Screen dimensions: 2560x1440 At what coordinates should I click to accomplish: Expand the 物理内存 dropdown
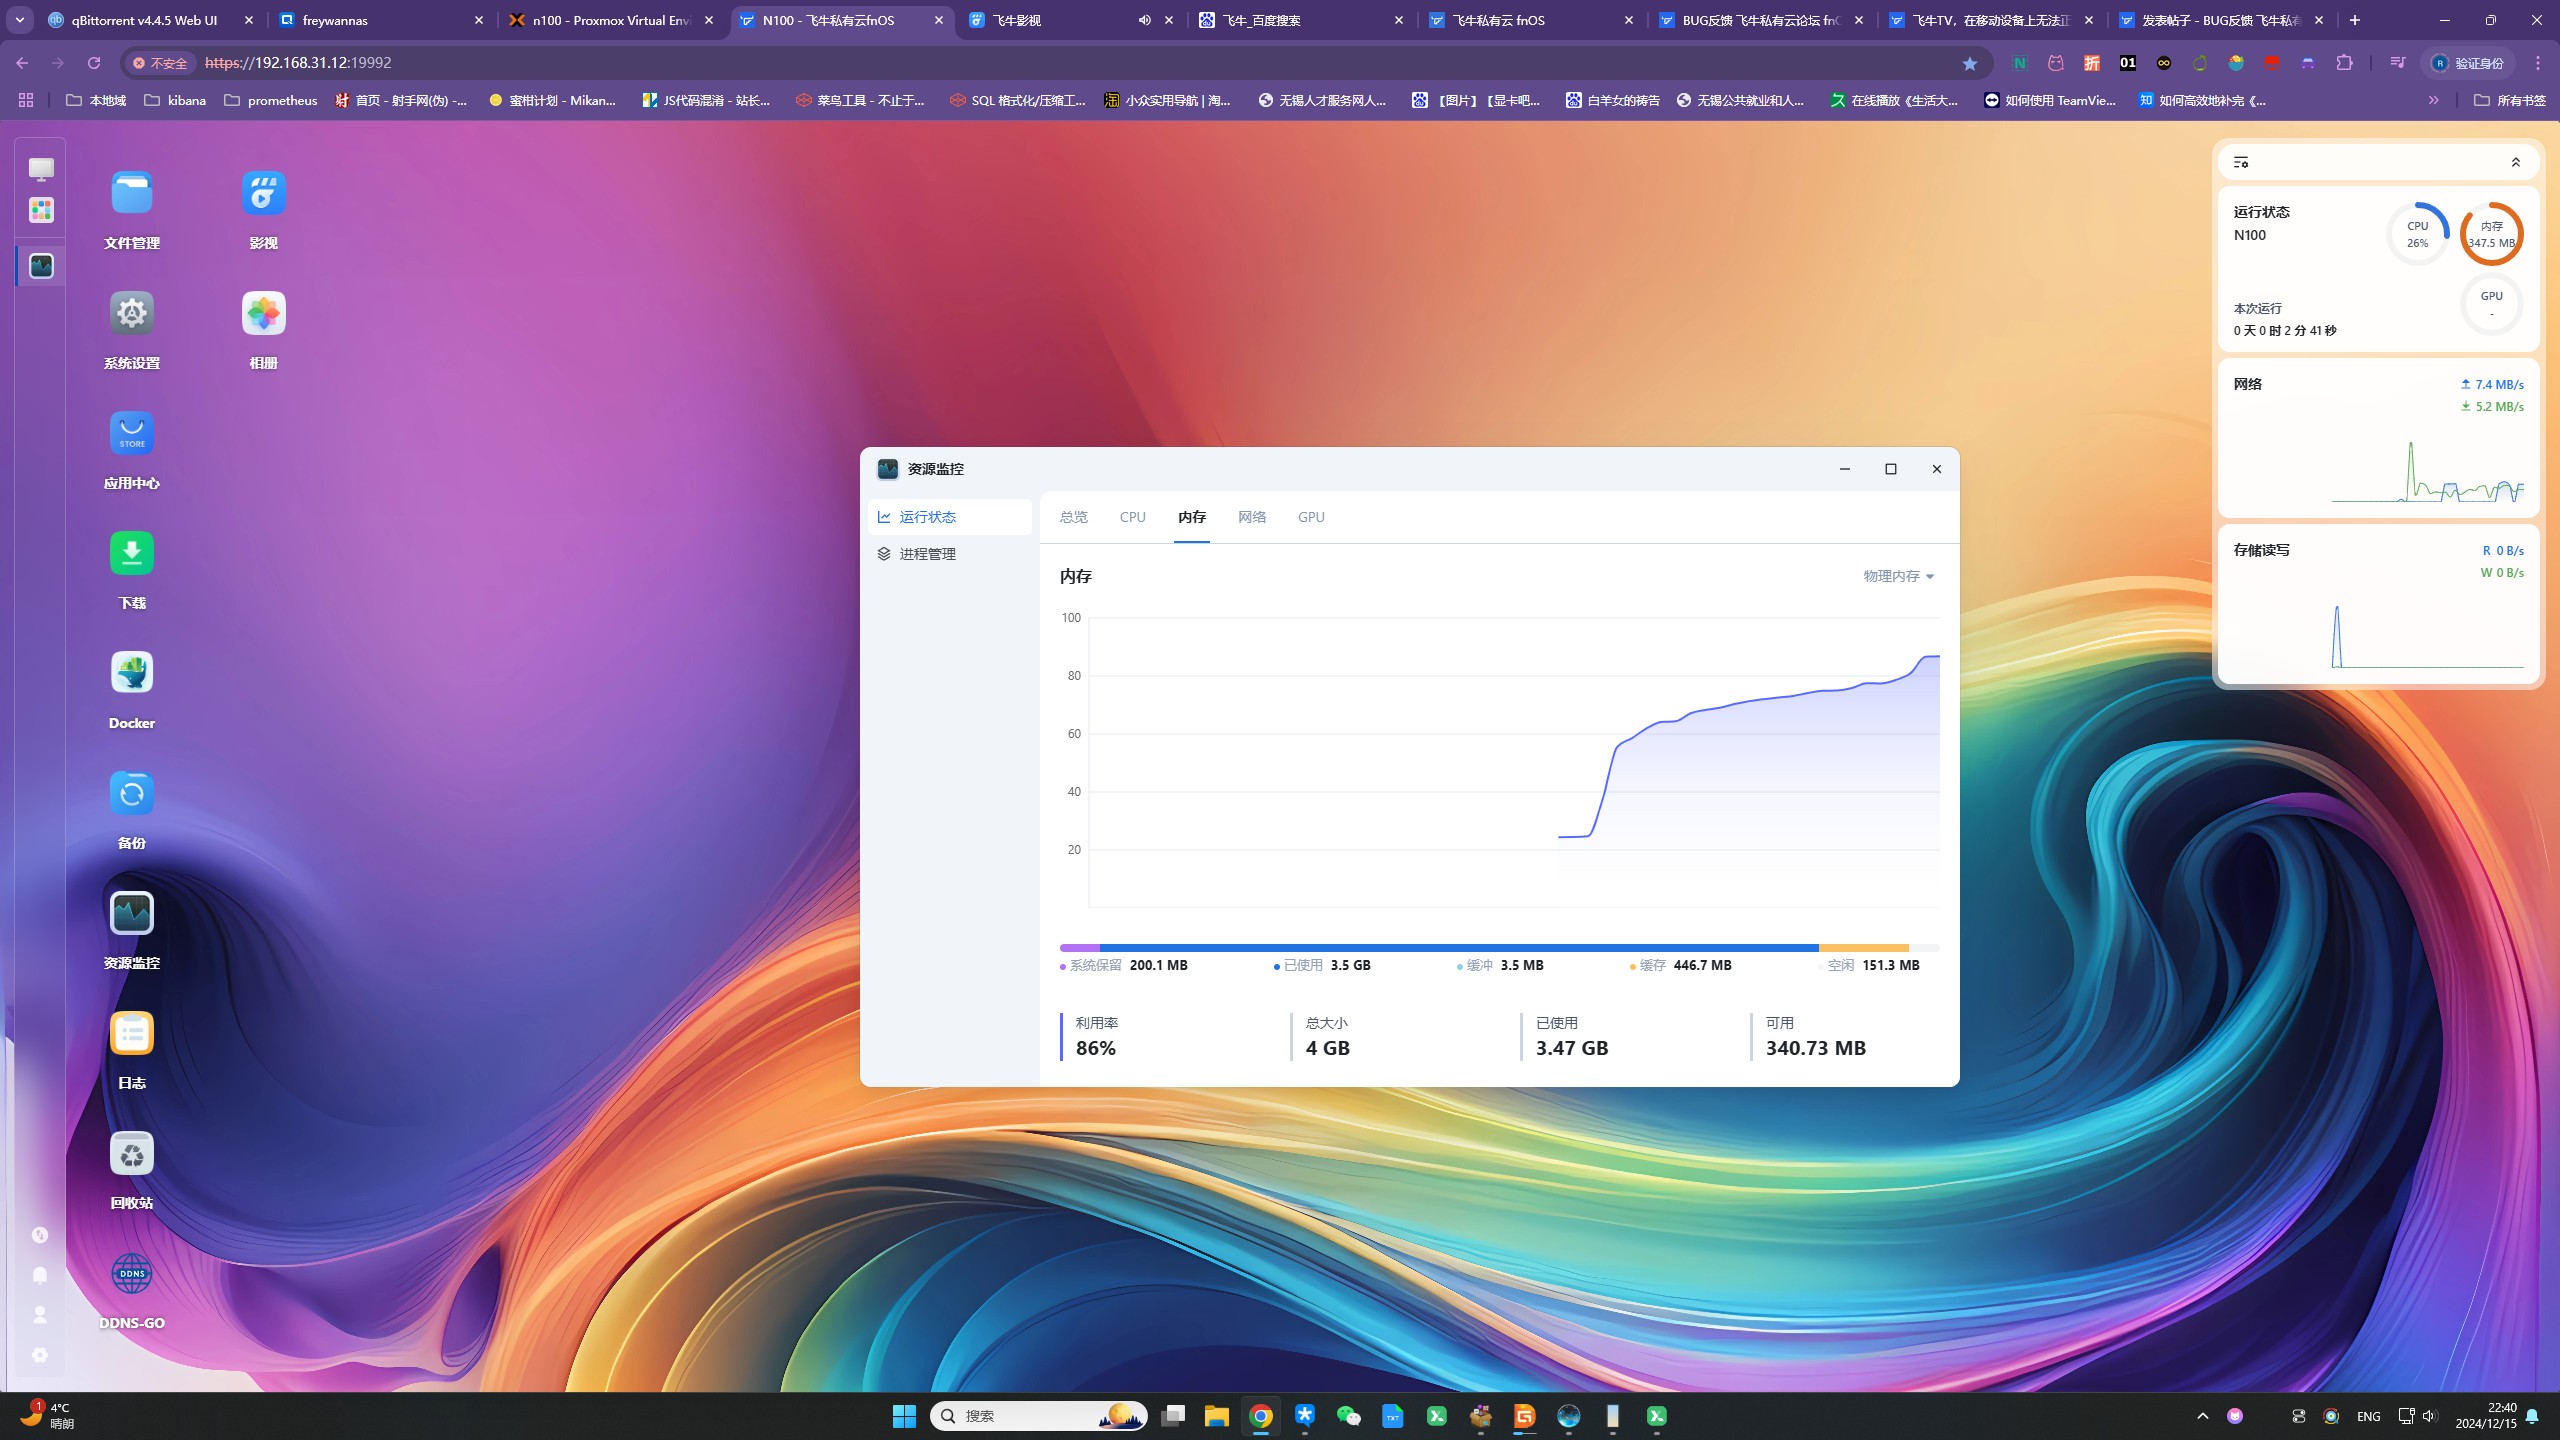1898,576
